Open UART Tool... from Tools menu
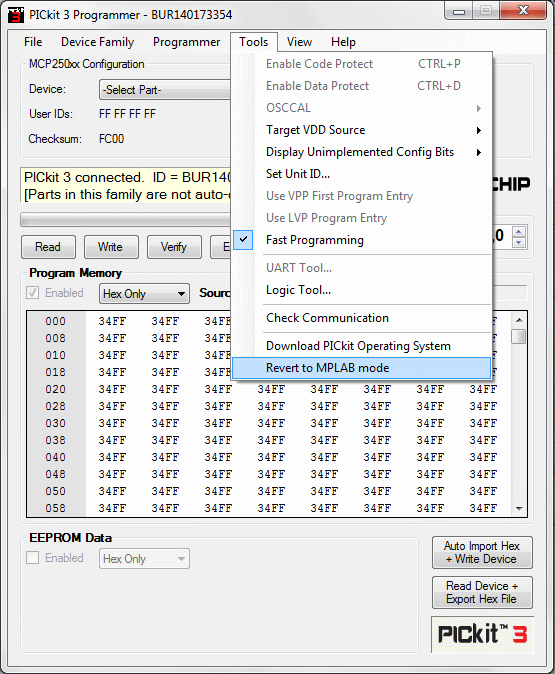 (x=362, y=268)
